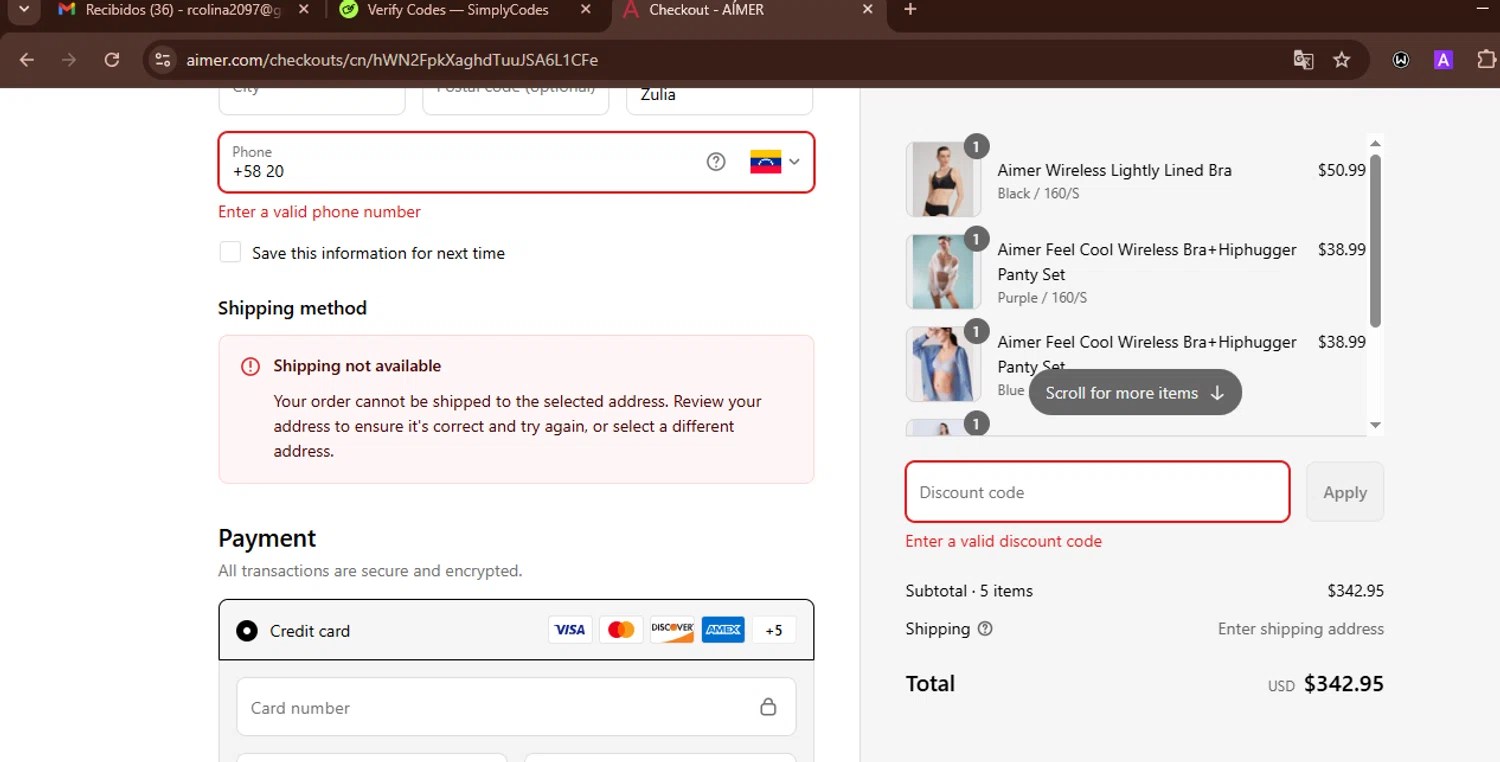Viewport: 1500px width, 762px height.
Task: Reload the checkout page
Action: coord(112,60)
